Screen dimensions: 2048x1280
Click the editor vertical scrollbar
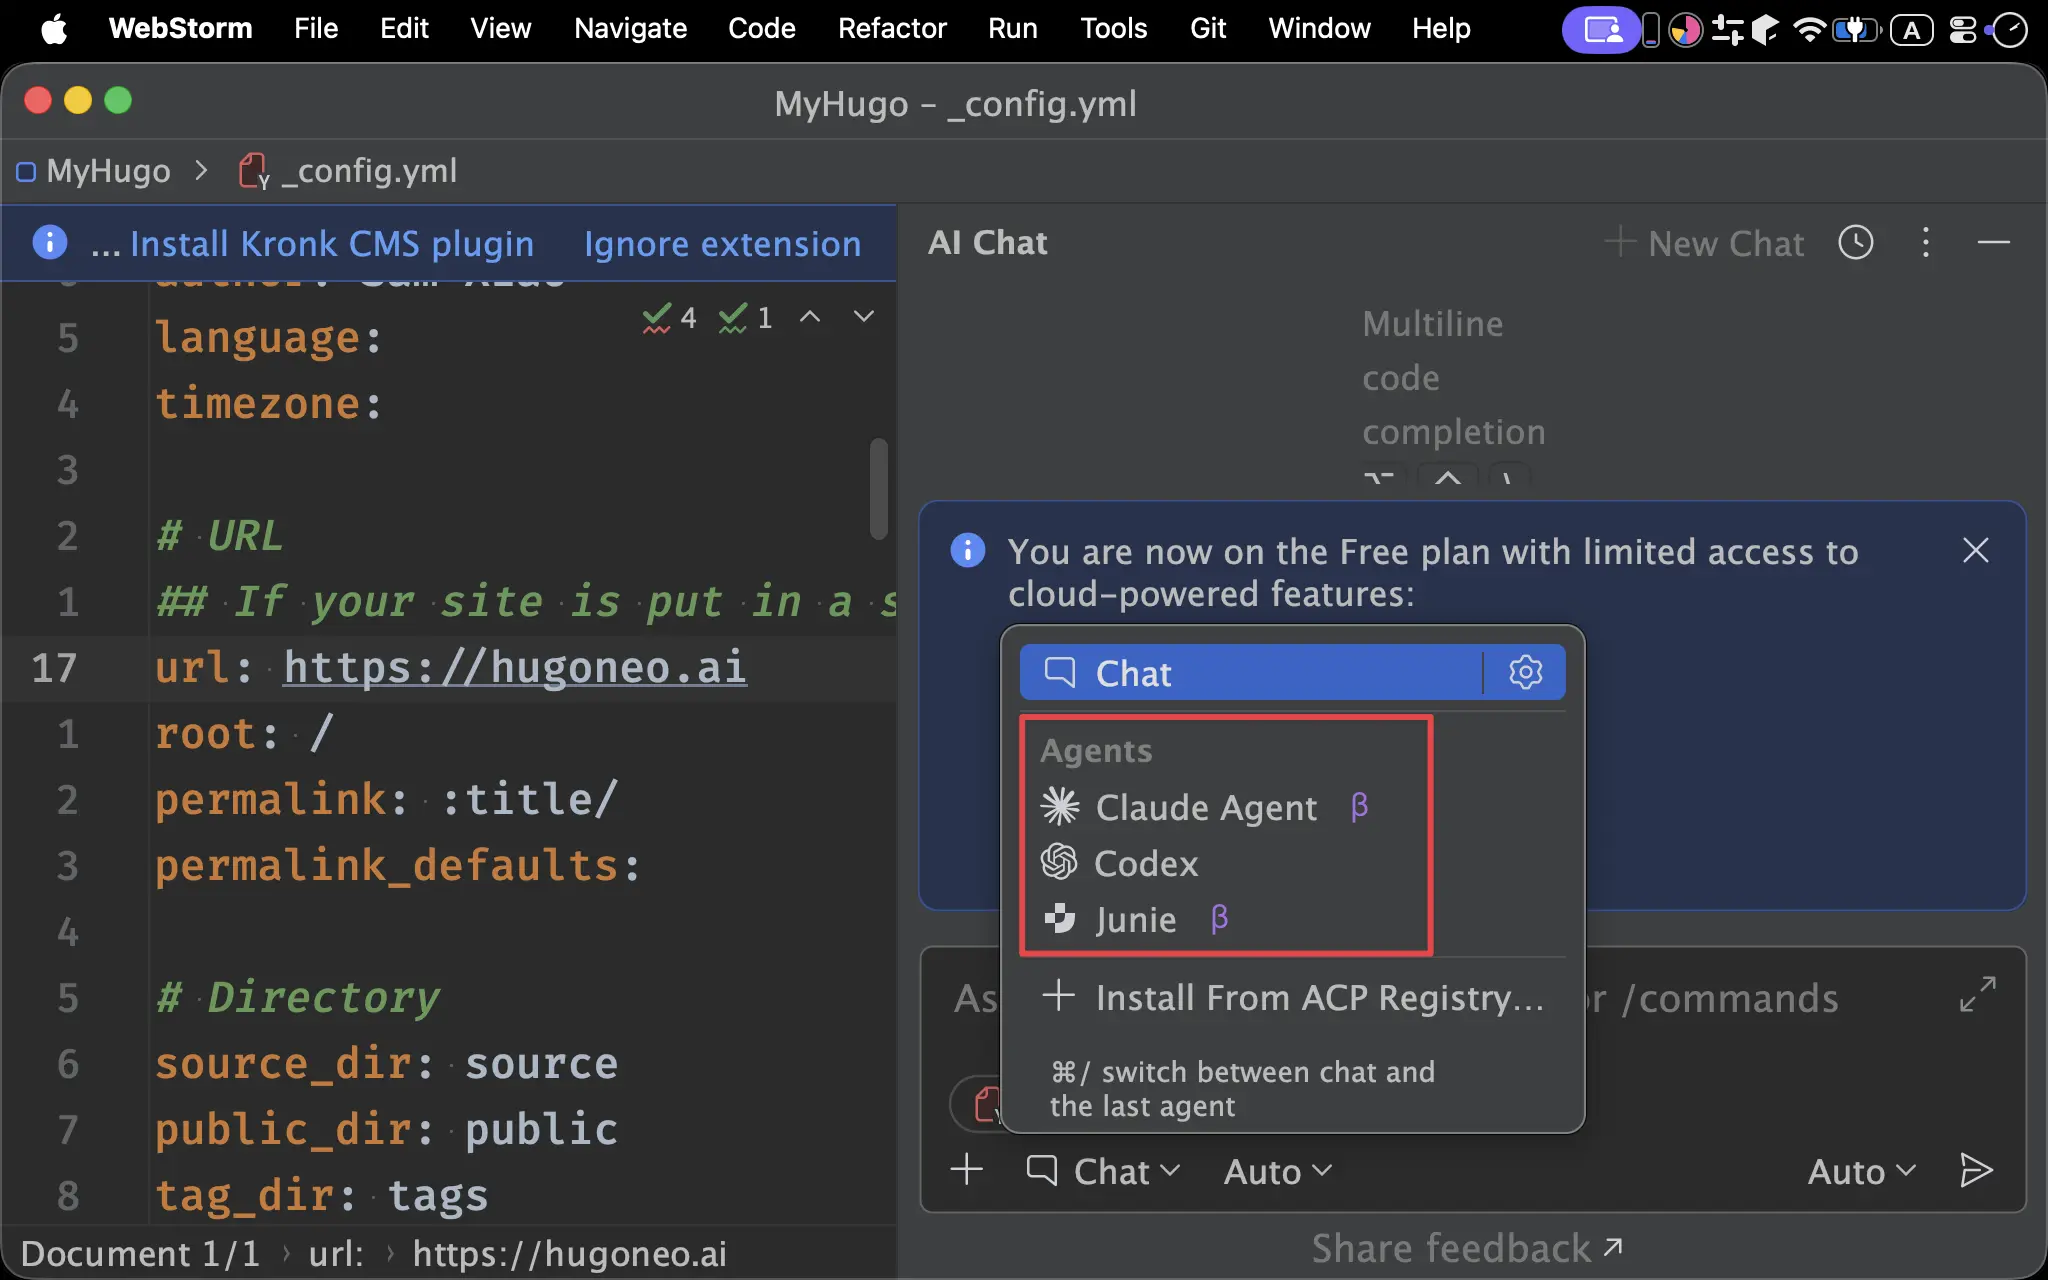pos(878,488)
